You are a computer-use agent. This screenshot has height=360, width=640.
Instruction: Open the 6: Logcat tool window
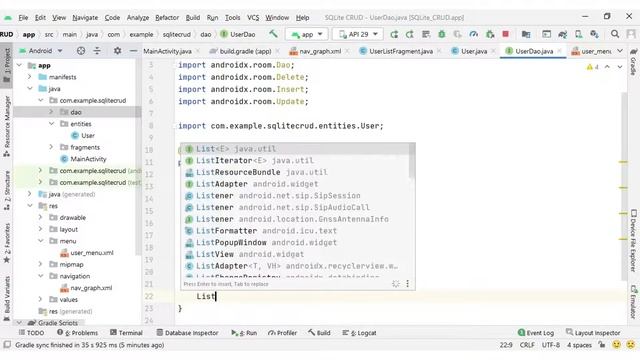pyautogui.click(x=359, y=333)
